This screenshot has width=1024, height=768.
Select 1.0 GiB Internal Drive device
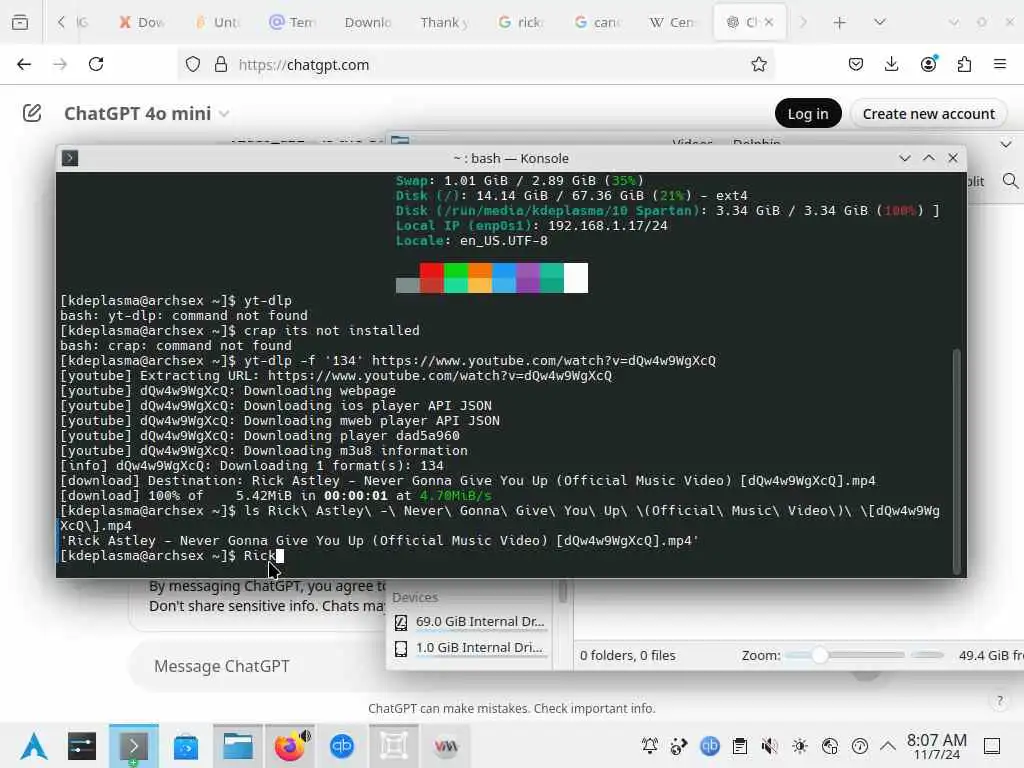pos(470,648)
